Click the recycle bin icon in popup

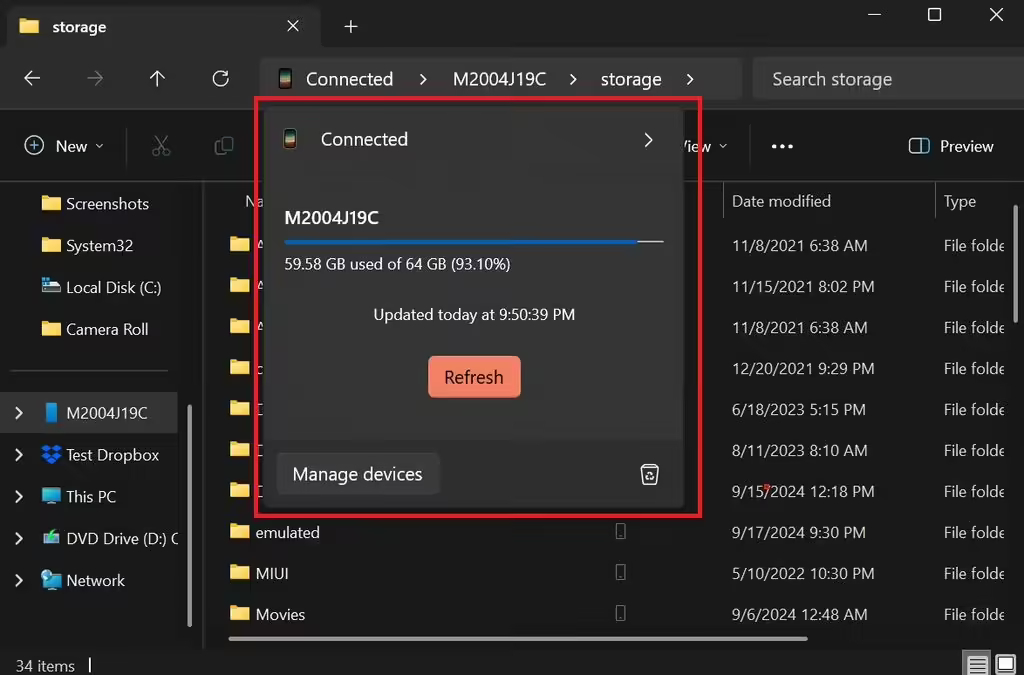tap(650, 474)
